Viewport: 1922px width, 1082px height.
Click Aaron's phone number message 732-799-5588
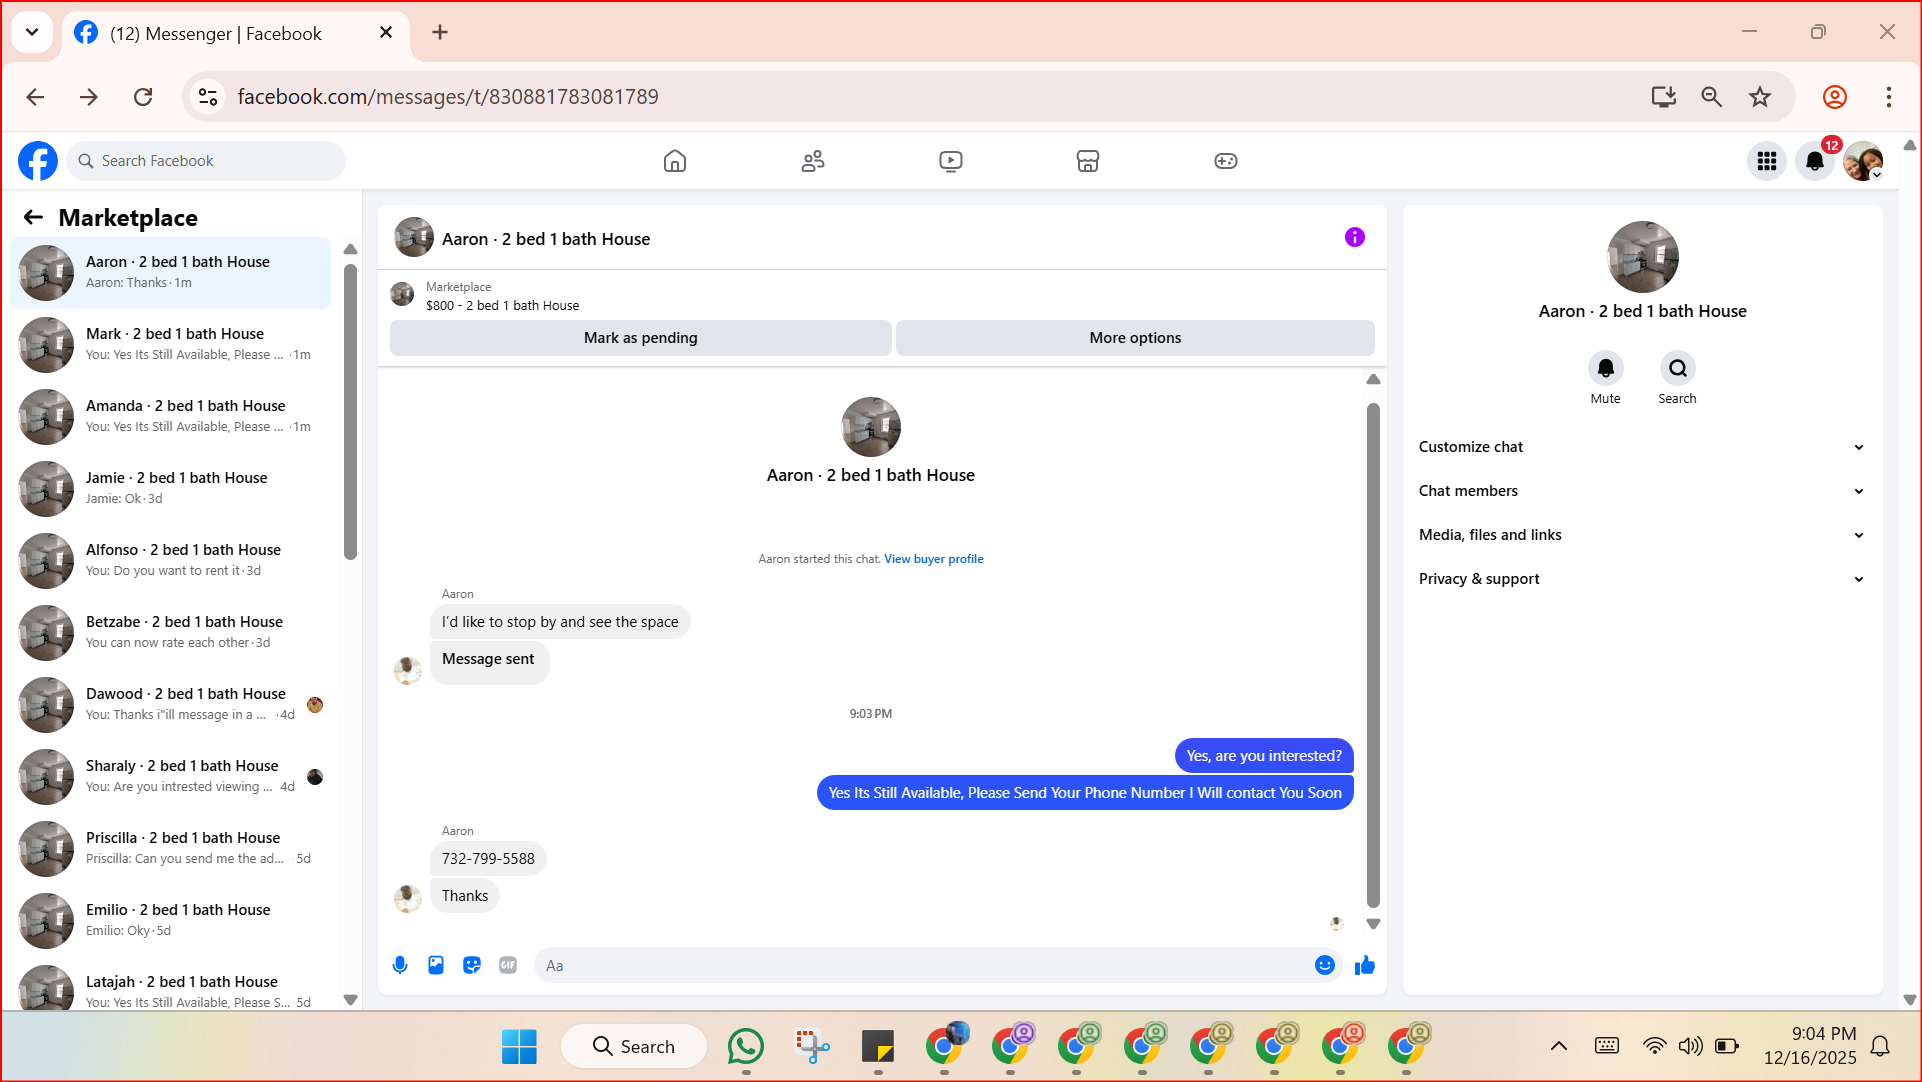pos(488,859)
